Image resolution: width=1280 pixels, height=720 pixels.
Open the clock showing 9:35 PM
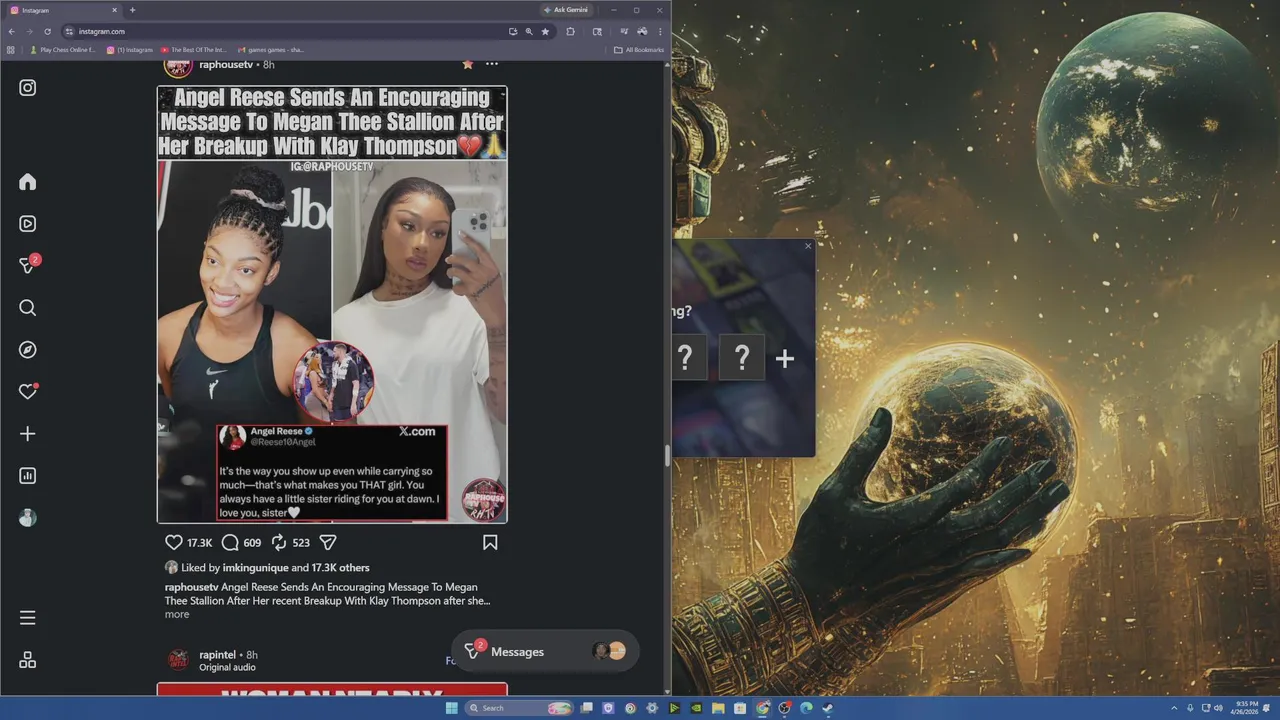coord(1244,708)
